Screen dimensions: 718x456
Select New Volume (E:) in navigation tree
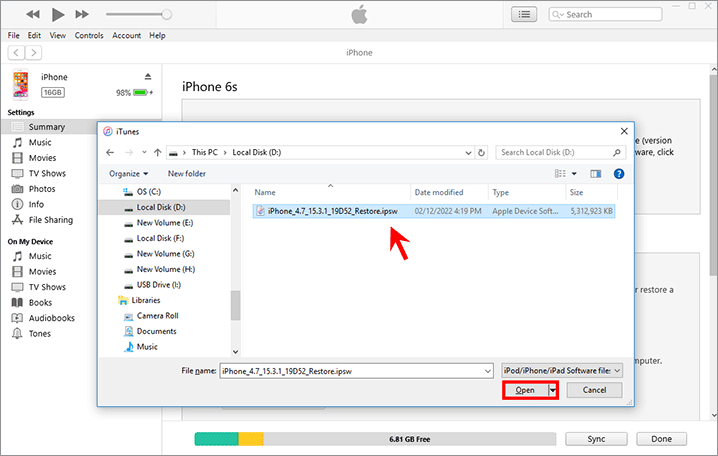165,223
